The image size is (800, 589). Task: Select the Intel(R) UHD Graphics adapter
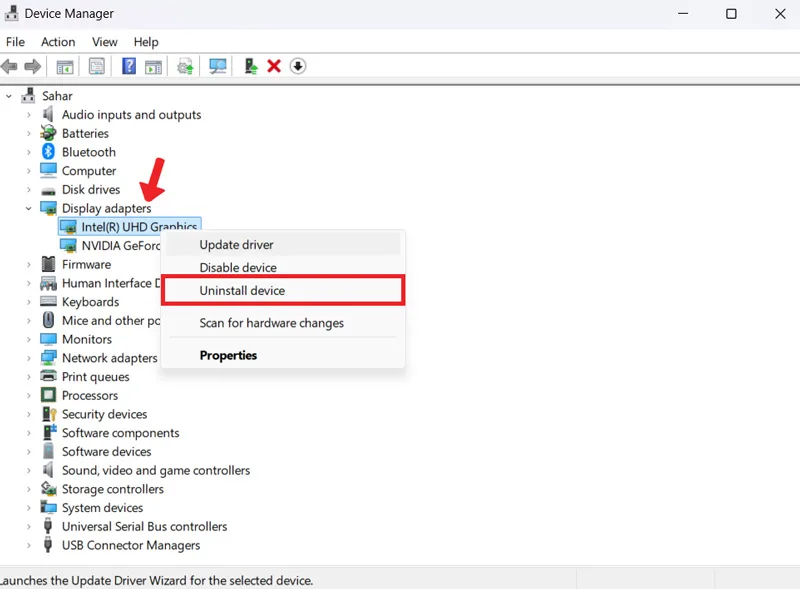point(130,227)
